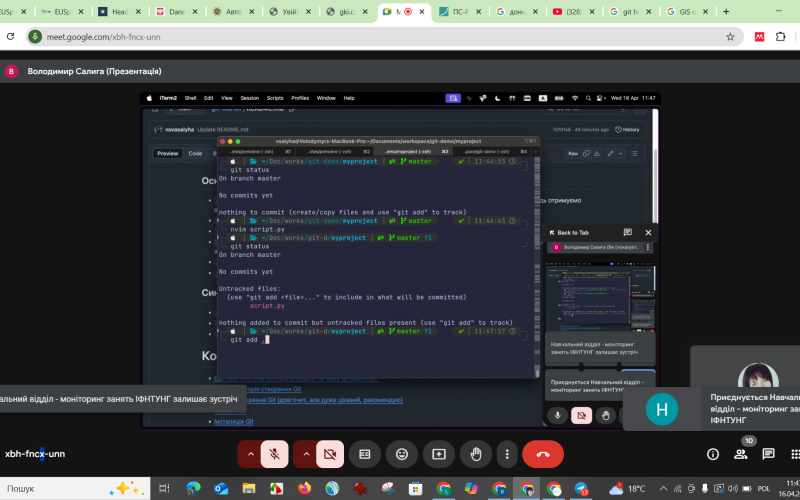
Task: Click the Preview tab on the shared GitHub page
Action: point(167,153)
